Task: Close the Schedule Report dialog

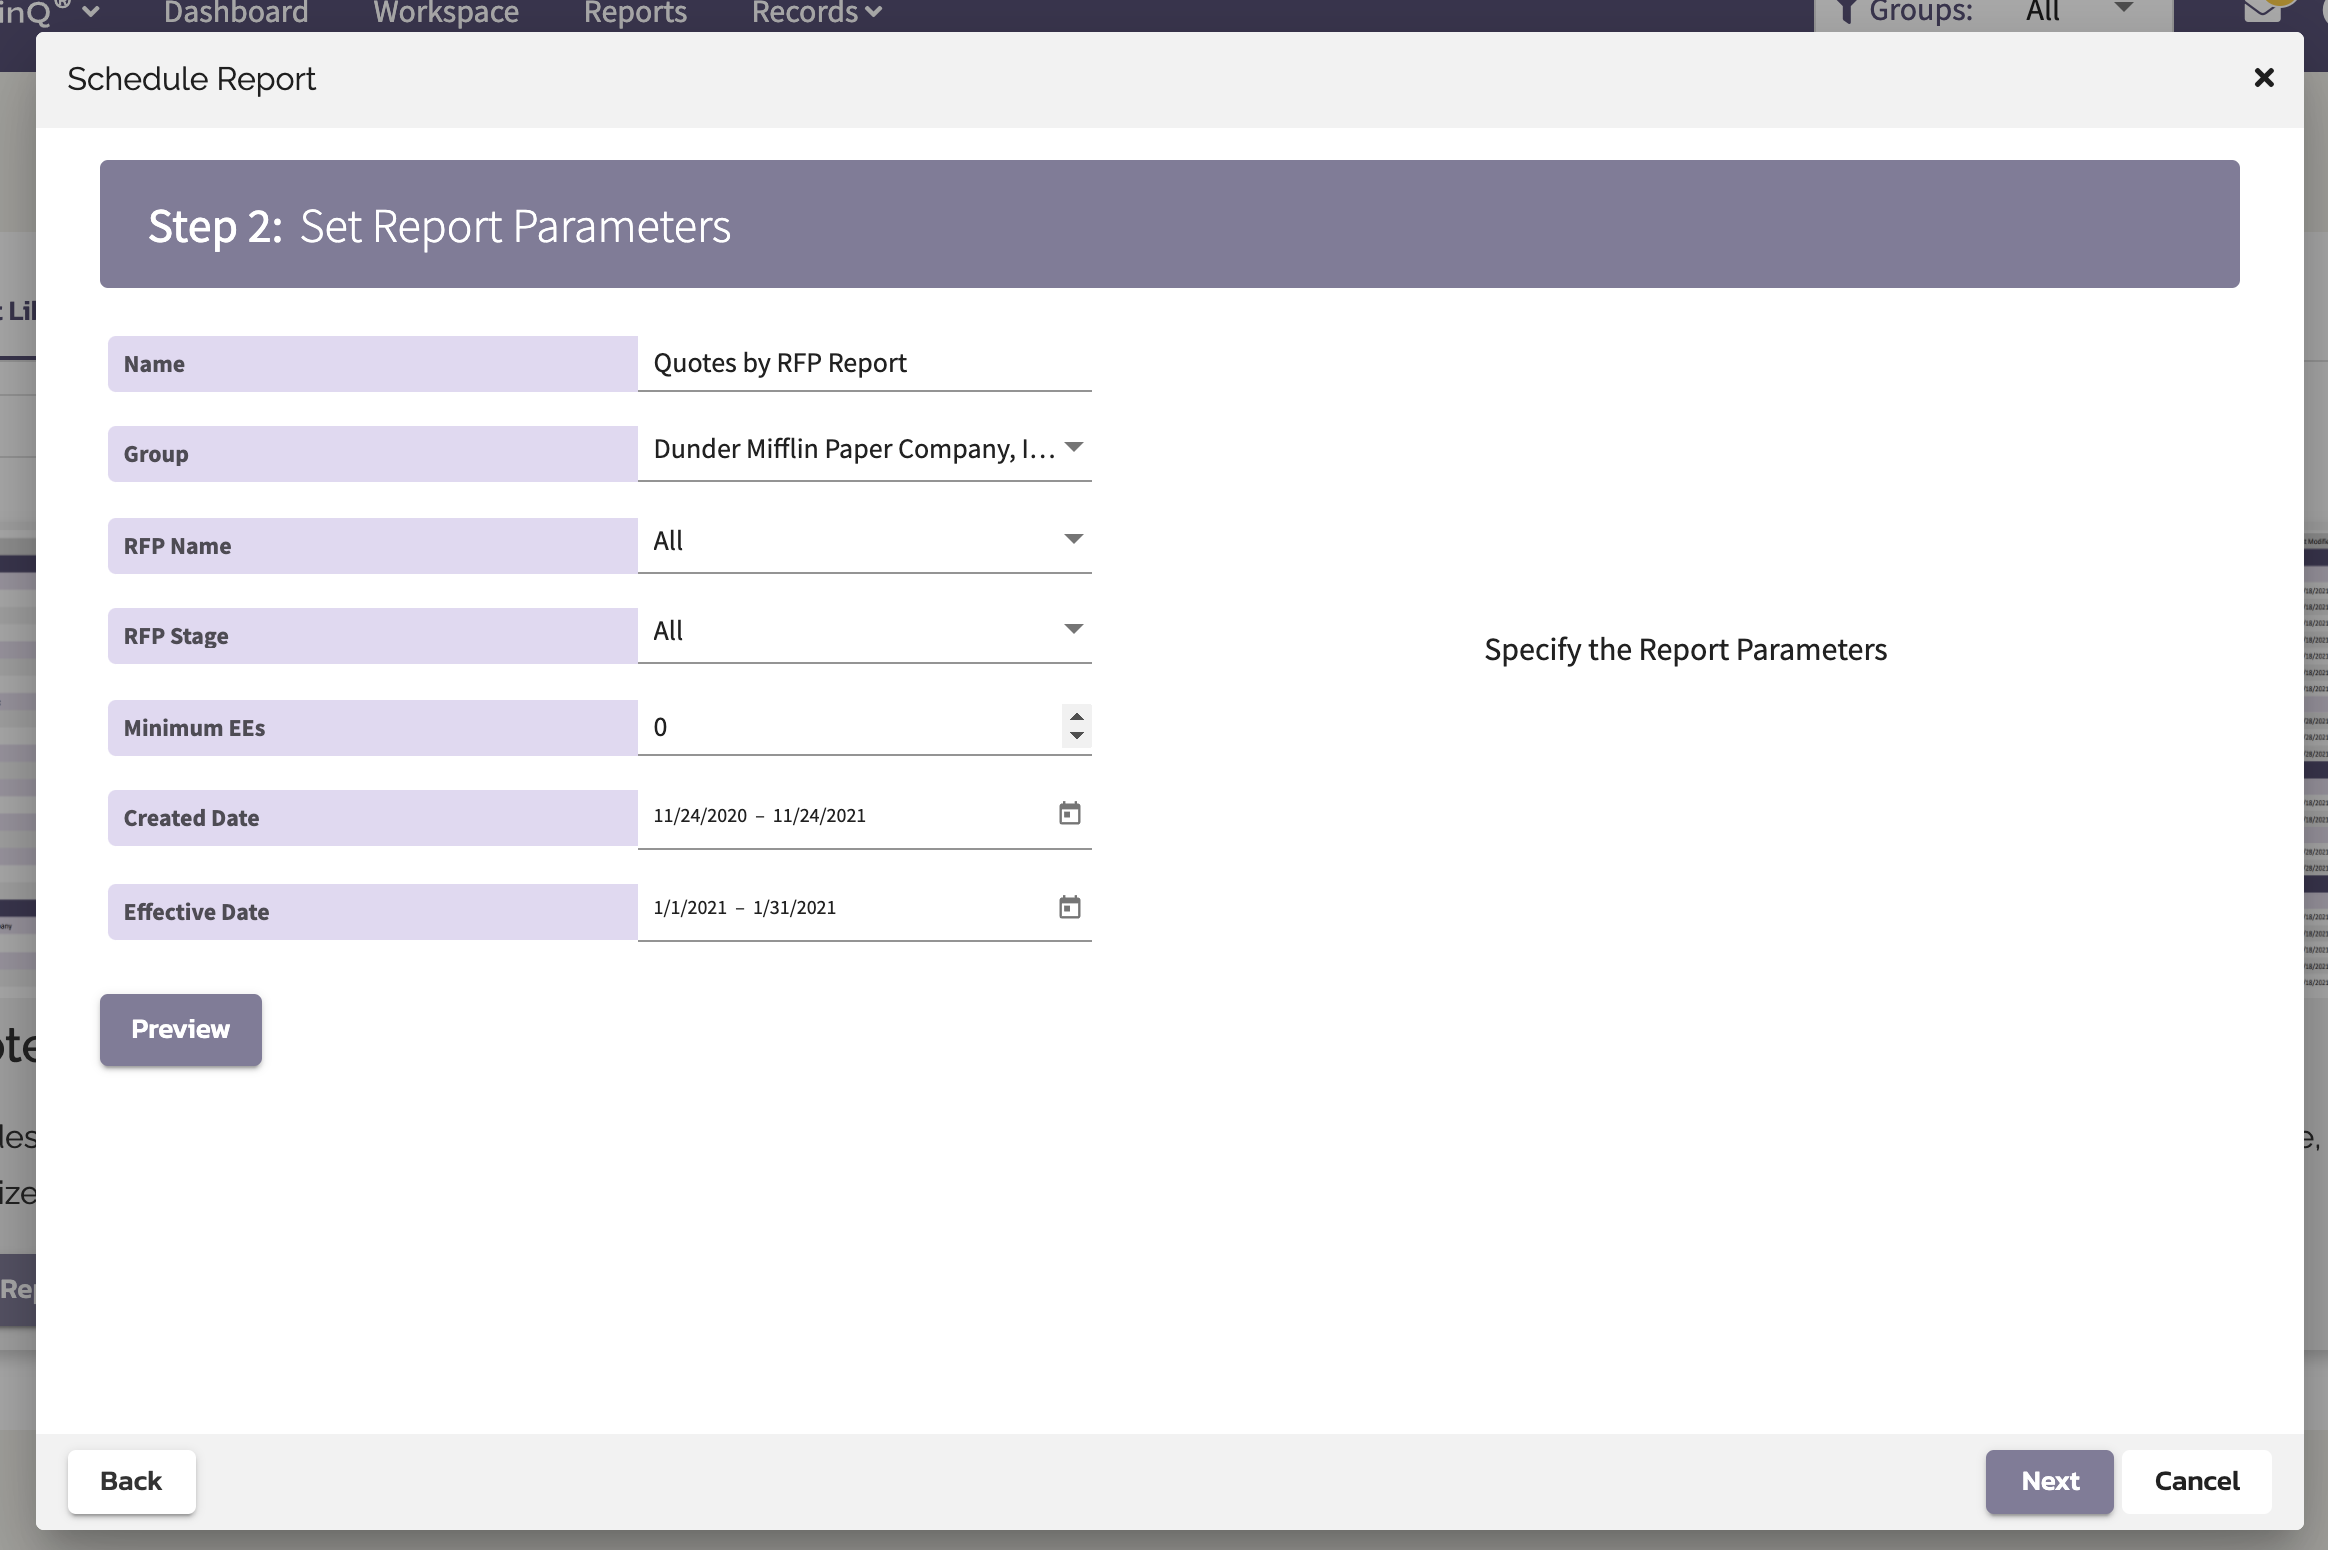Action: pos(2264,78)
